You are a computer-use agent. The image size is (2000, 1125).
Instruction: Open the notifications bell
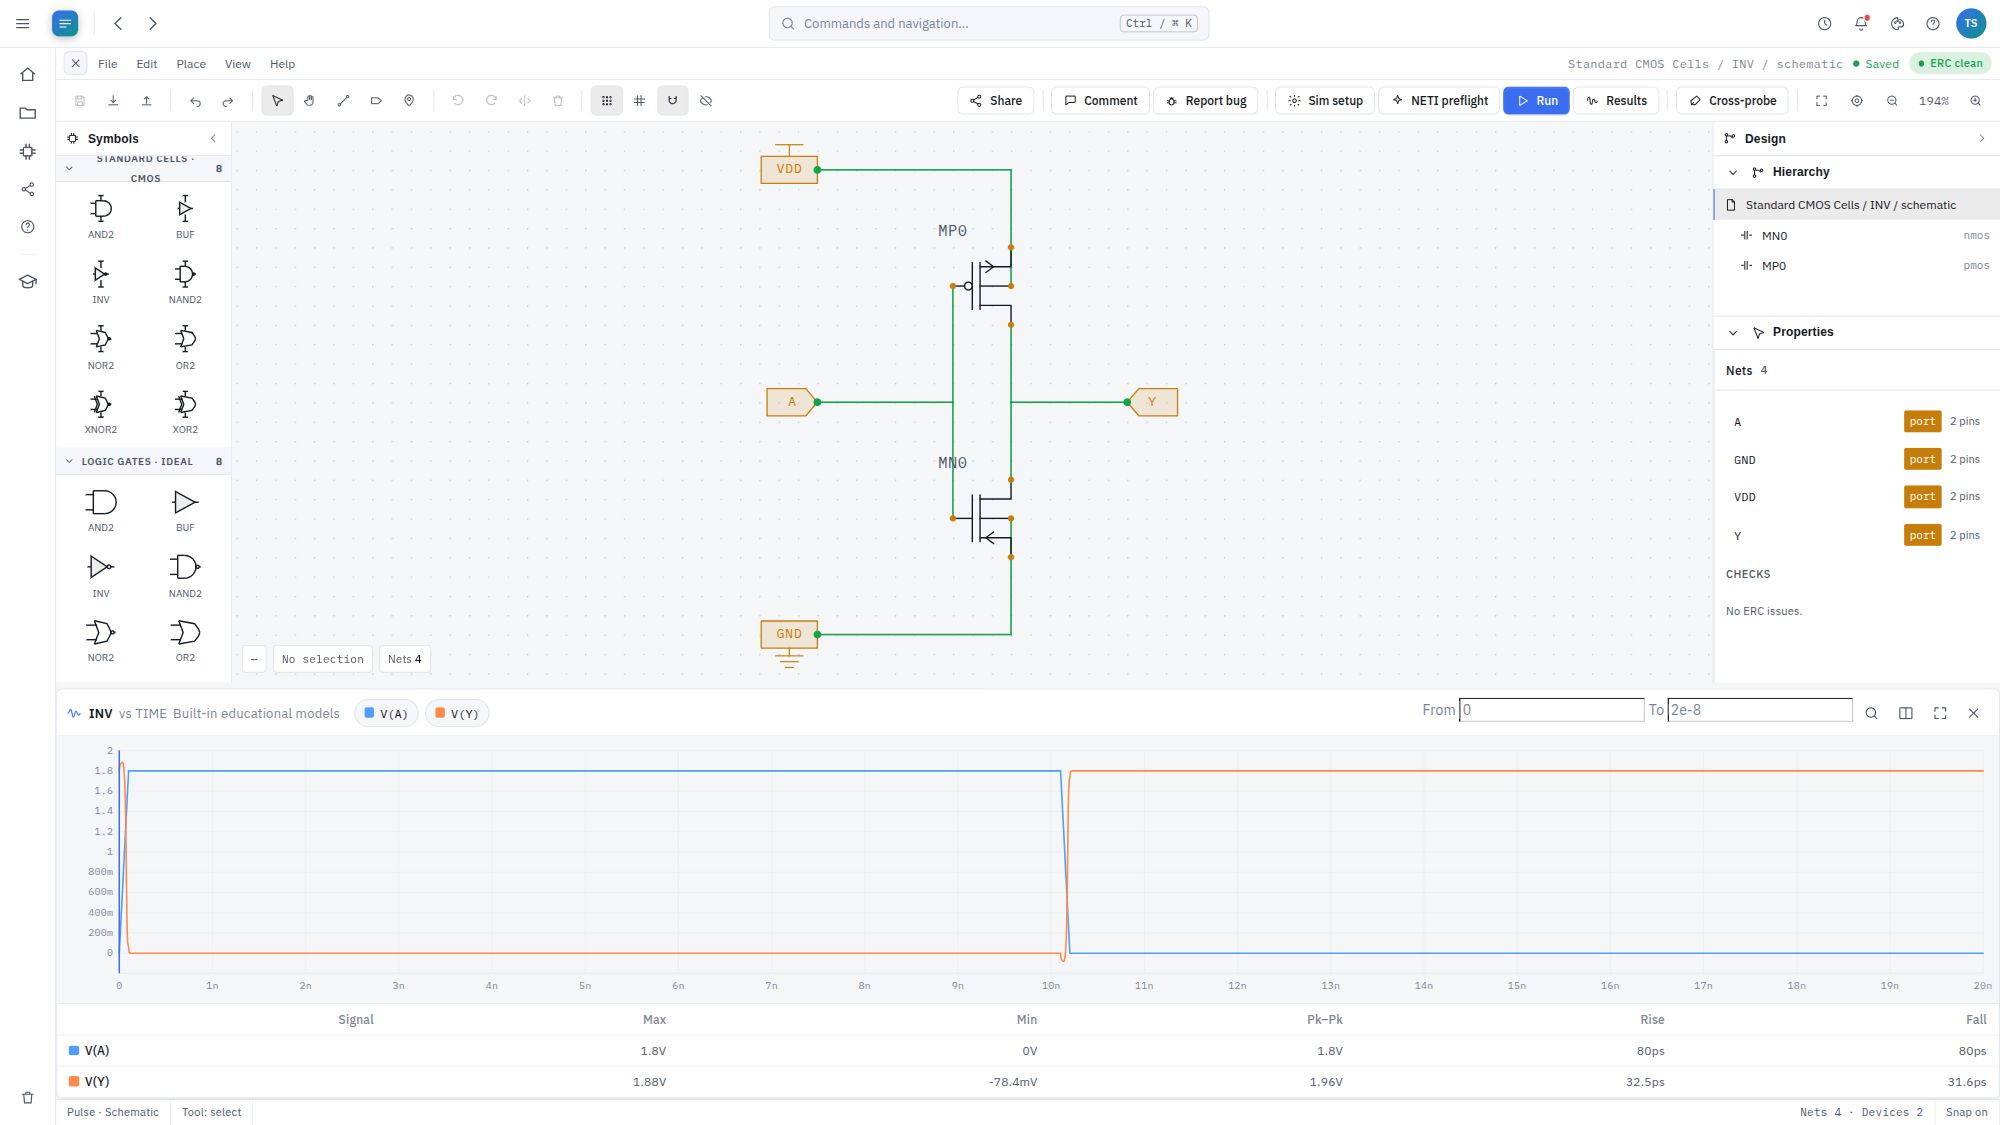1861,23
